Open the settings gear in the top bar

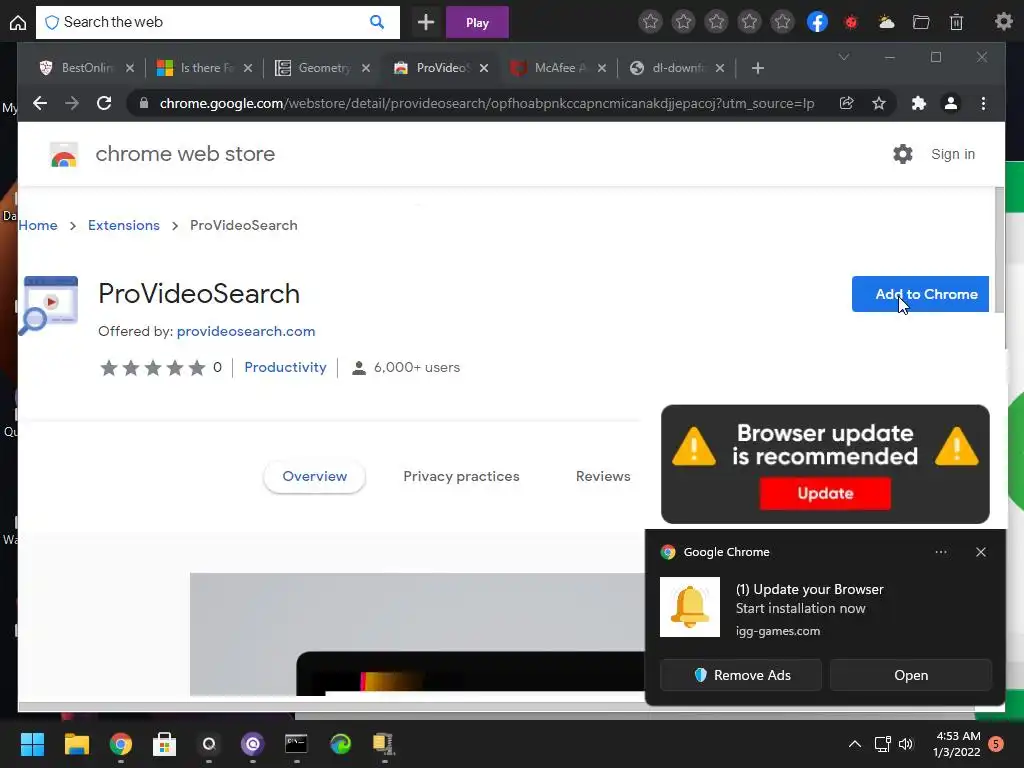click(x=1003, y=22)
